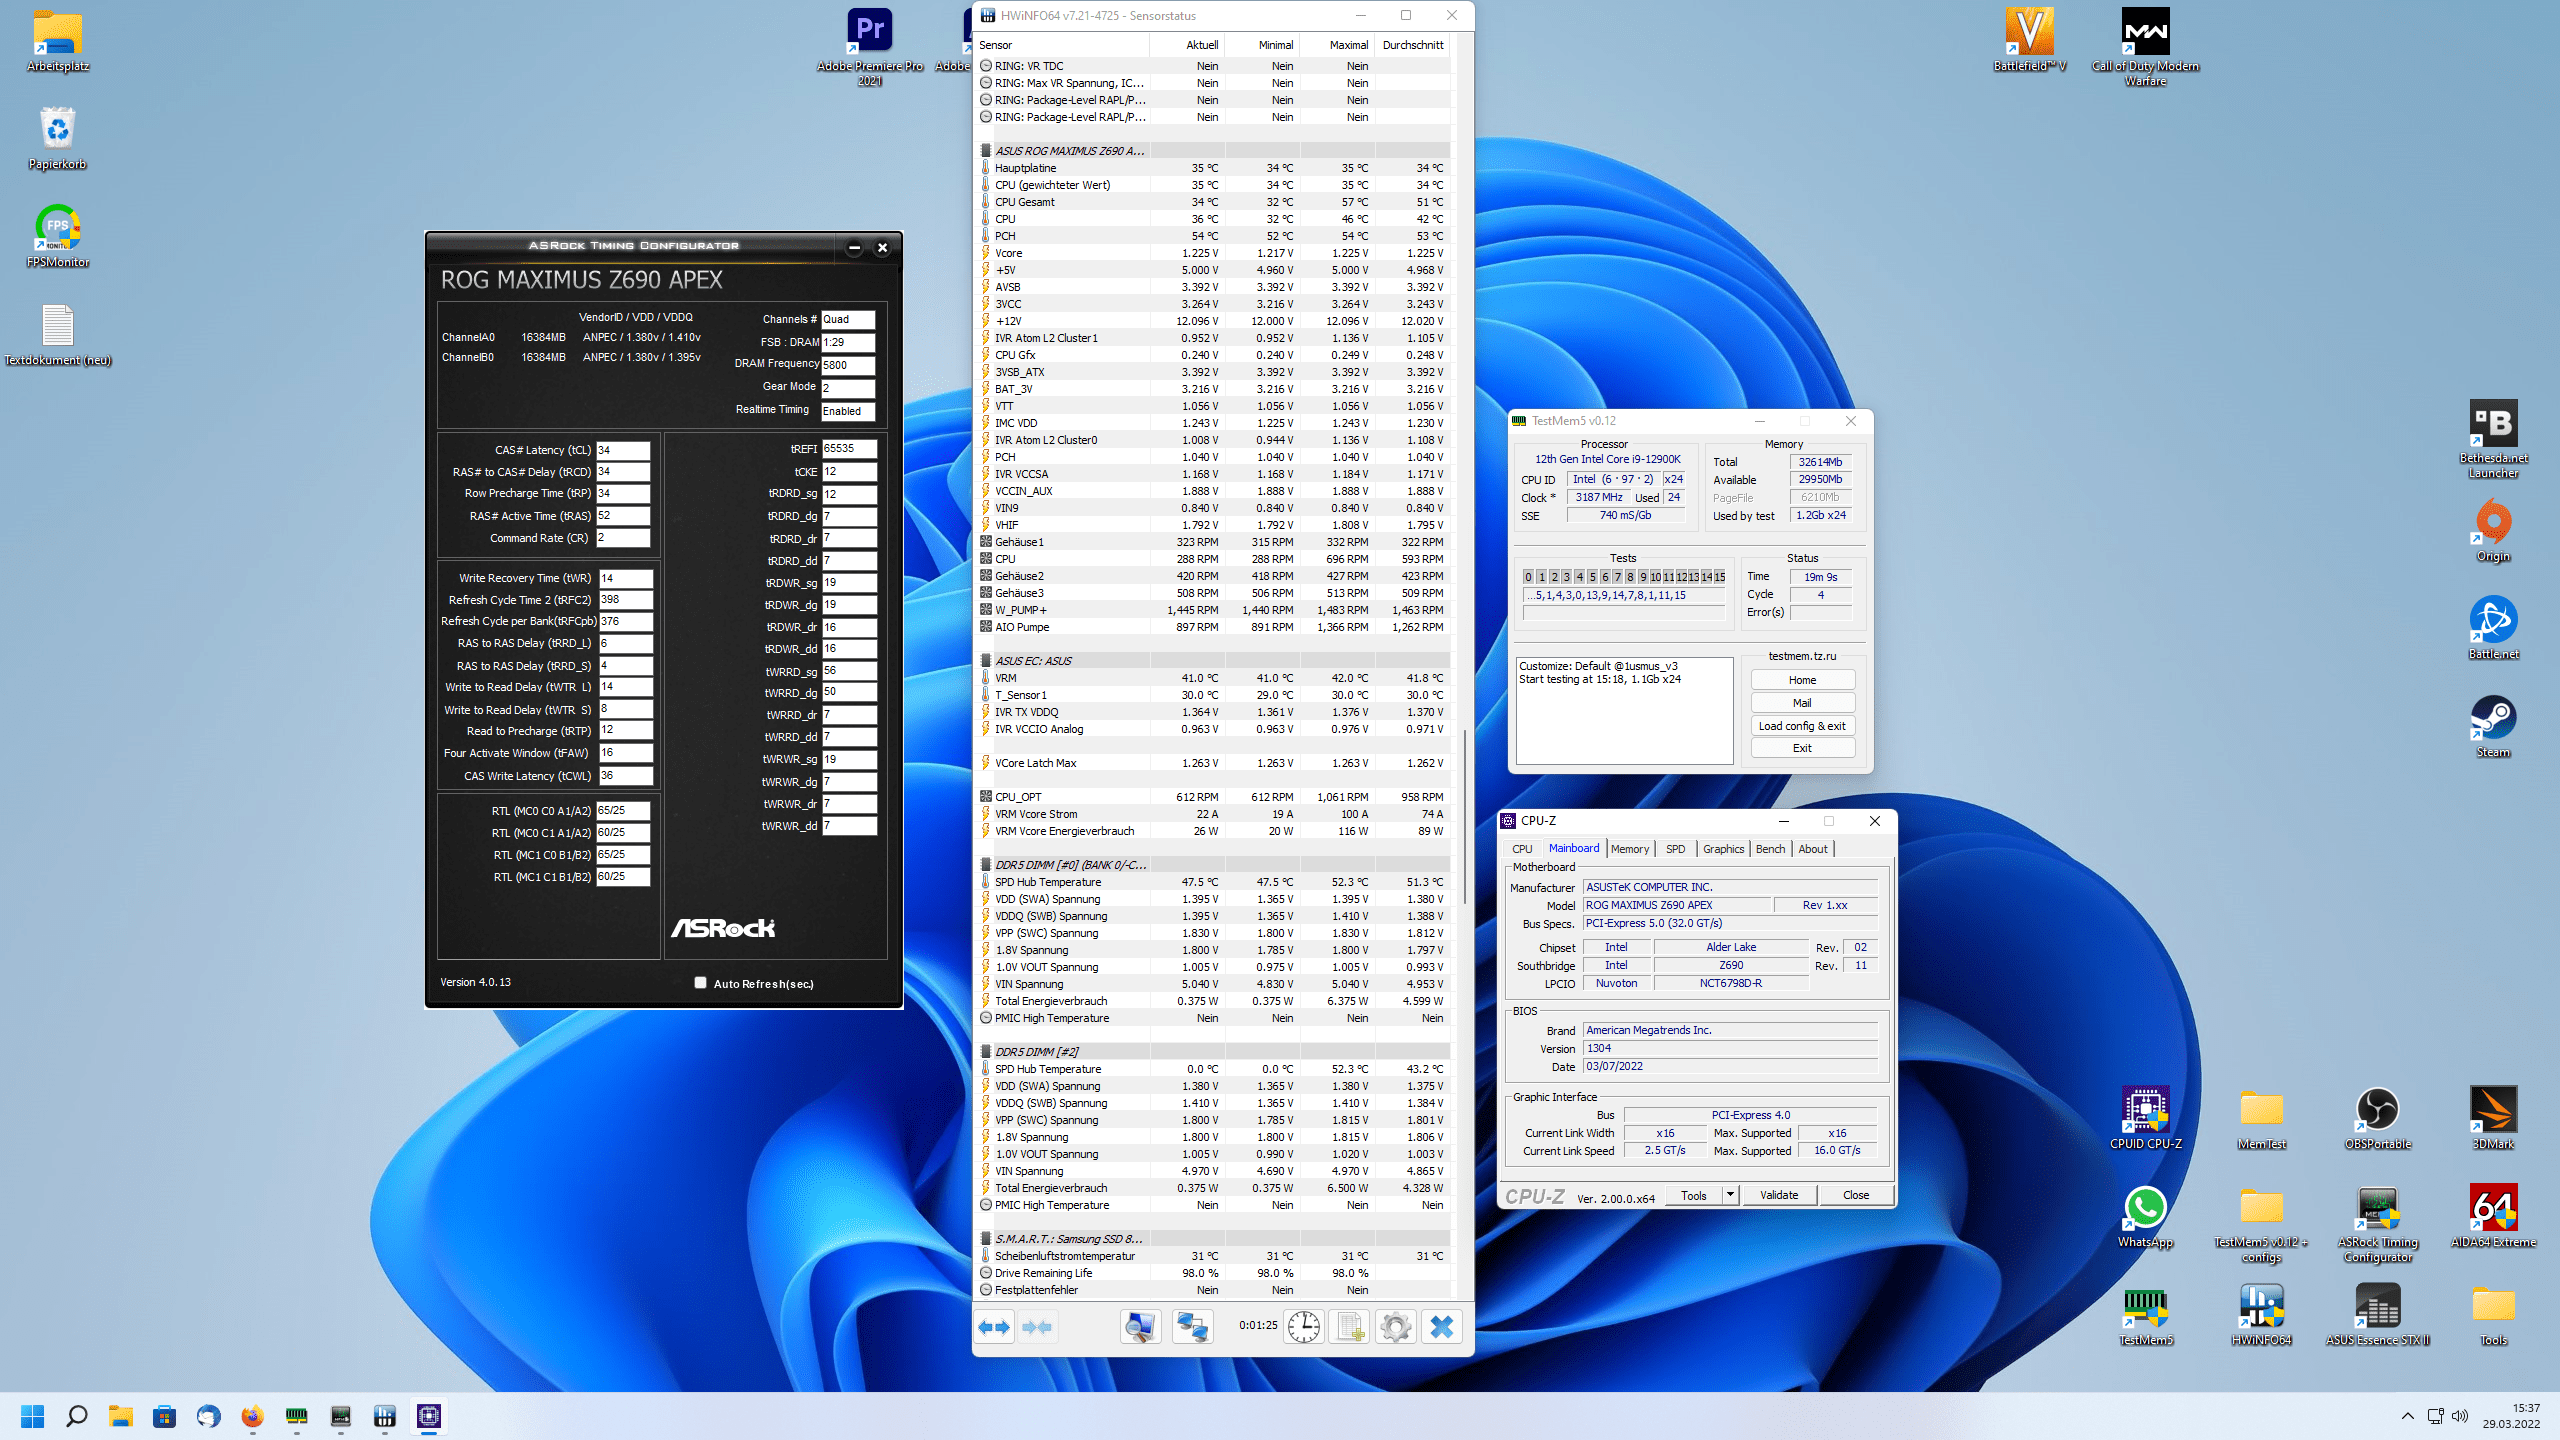Select Quad option in Channel dropdown
This screenshot has width=2560, height=1440.
[847, 318]
